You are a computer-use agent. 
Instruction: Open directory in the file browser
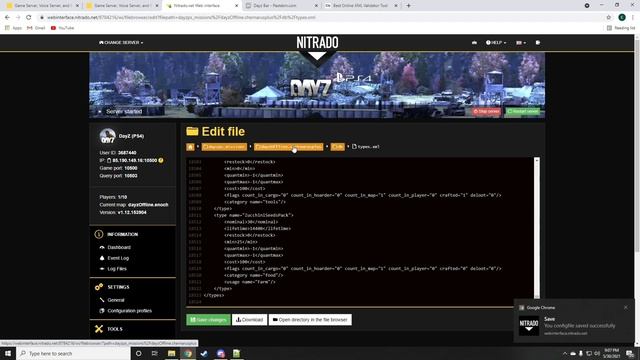click(x=310, y=320)
